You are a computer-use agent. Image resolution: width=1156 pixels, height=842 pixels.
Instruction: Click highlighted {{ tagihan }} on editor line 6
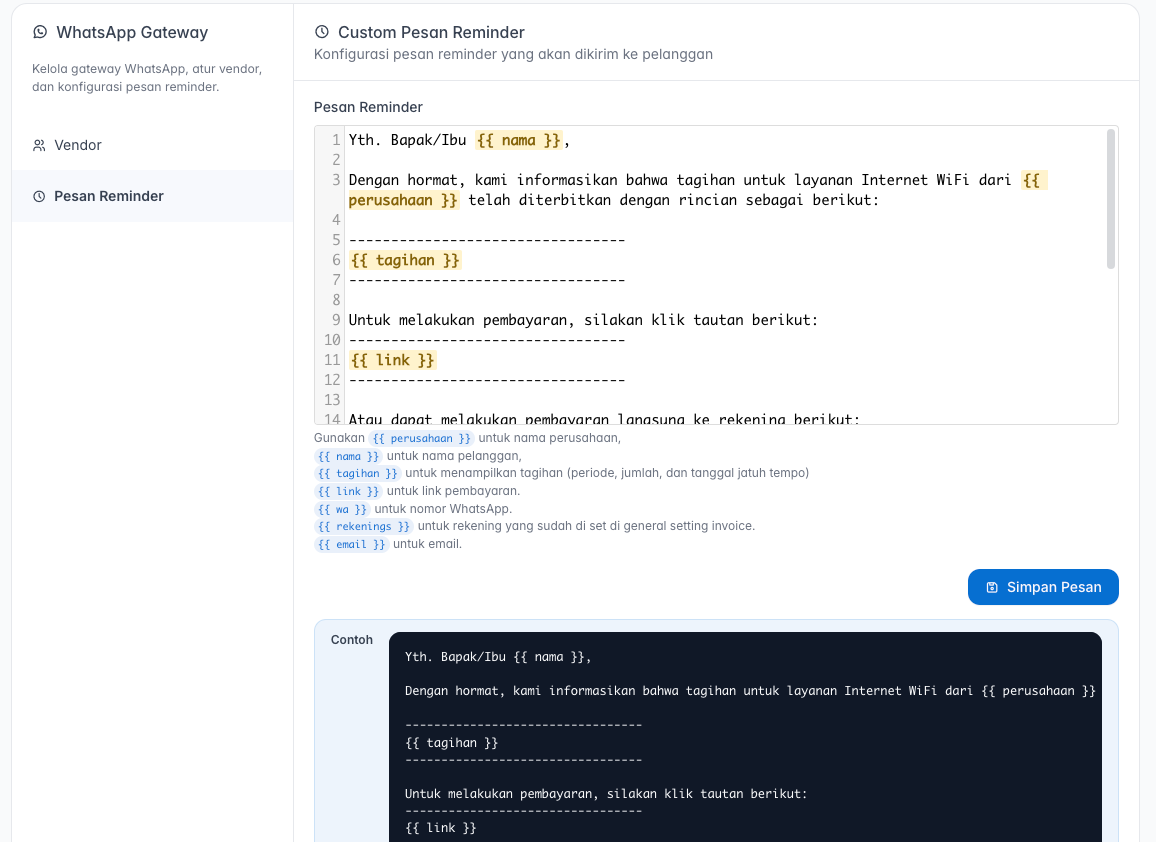[x=405, y=260]
